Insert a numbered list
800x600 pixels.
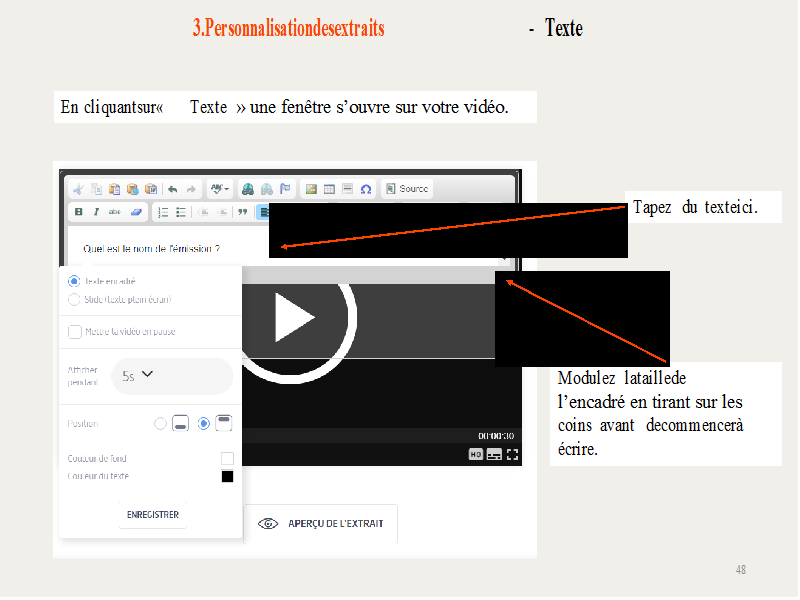pyautogui.click(x=164, y=212)
